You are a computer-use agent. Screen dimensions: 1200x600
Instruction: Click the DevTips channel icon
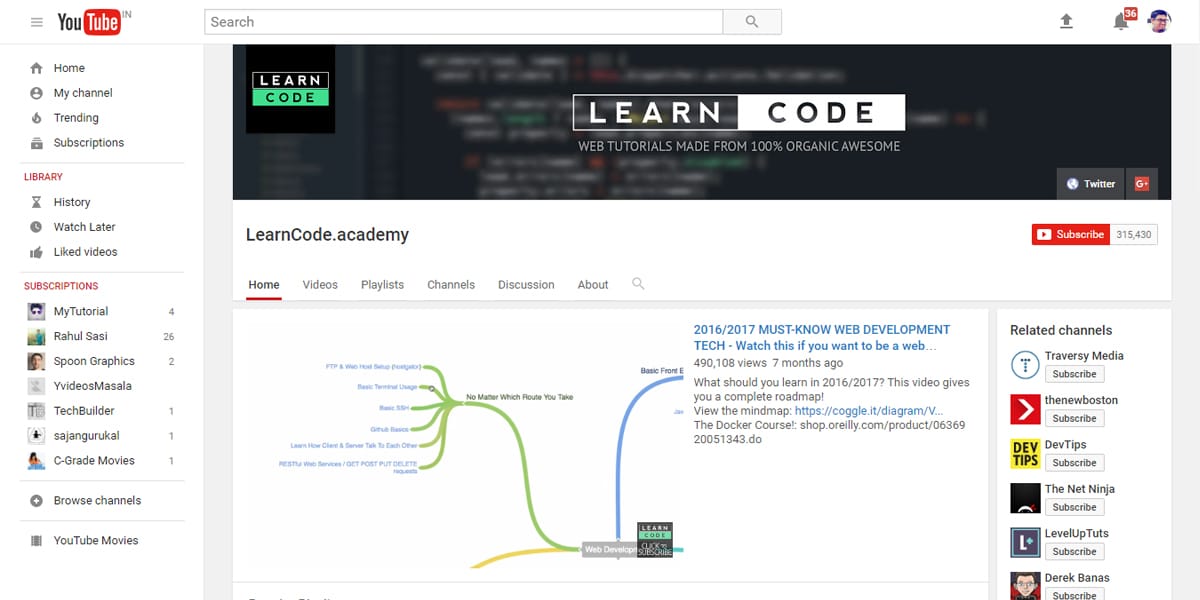pos(1025,454)
